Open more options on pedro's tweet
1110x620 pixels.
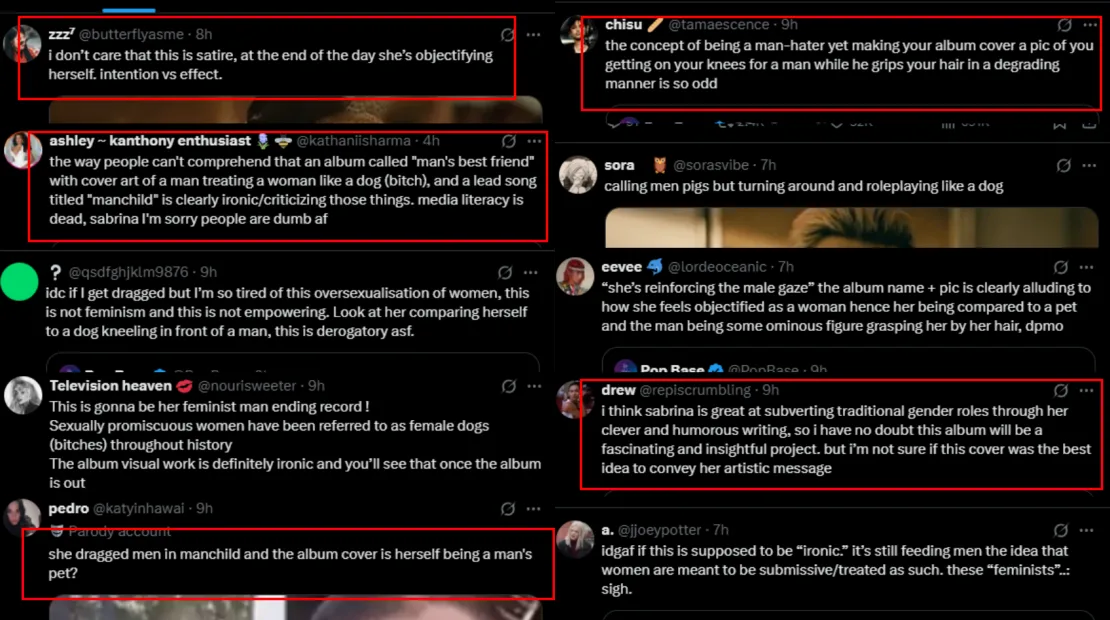point(534,508)
